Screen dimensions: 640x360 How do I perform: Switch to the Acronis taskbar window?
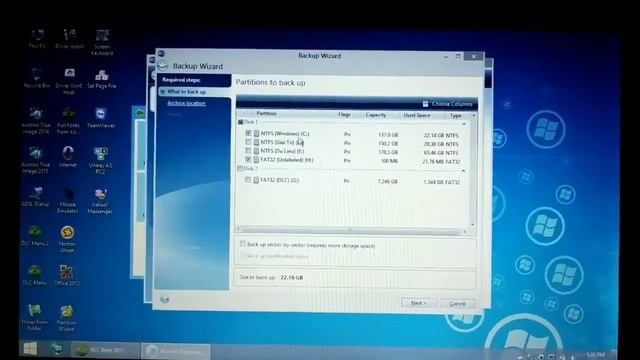pyautogui.click(x=176, y=351)
